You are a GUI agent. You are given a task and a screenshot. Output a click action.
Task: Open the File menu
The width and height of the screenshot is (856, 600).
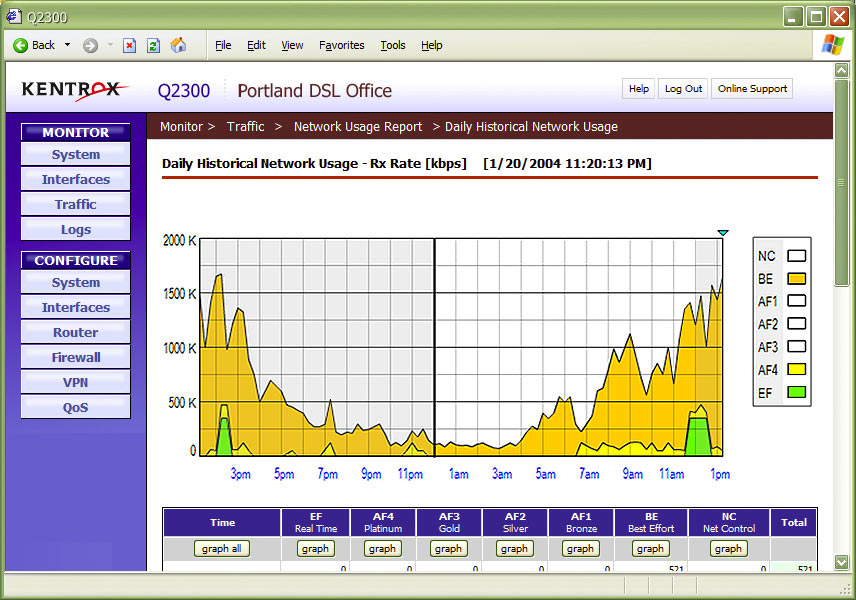click(223, 45)
